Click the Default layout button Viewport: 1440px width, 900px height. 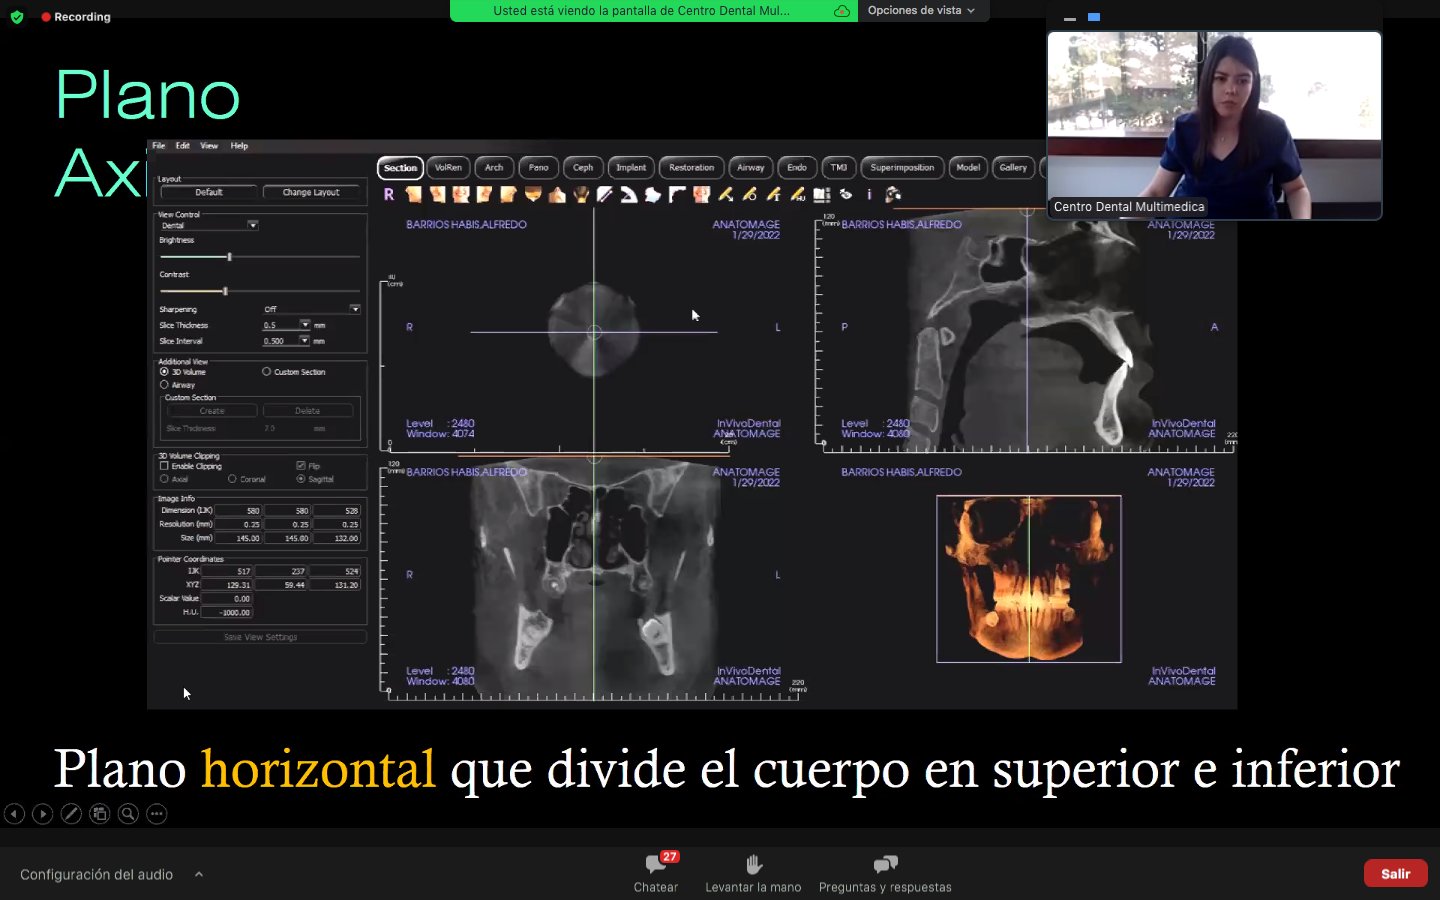pyautogui.click(x=209, y=192)
